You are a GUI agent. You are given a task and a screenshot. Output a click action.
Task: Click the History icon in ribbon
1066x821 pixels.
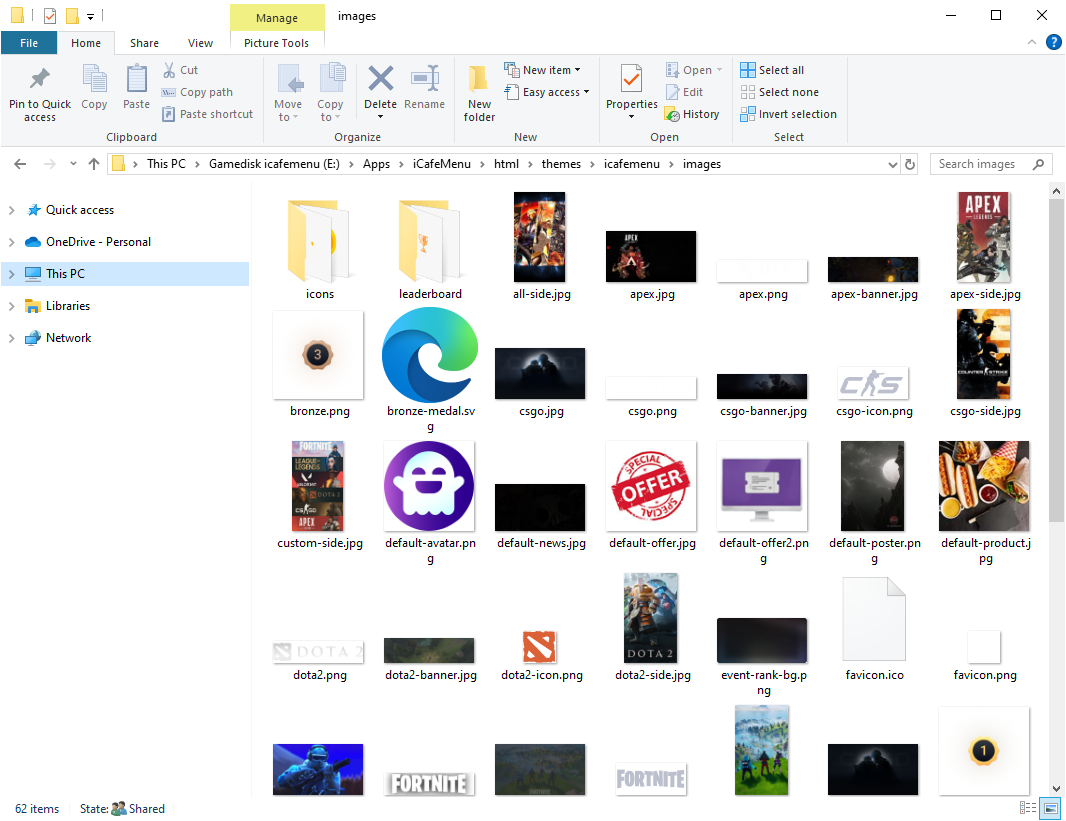click(x=672, y=114)
